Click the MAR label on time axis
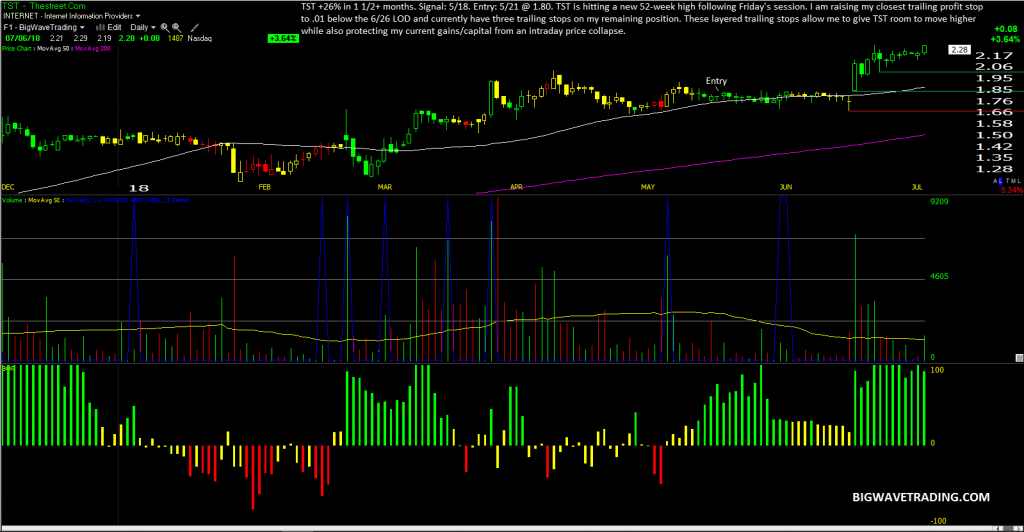This screenshot has height=532, width=1024. (x=385, y=187)
